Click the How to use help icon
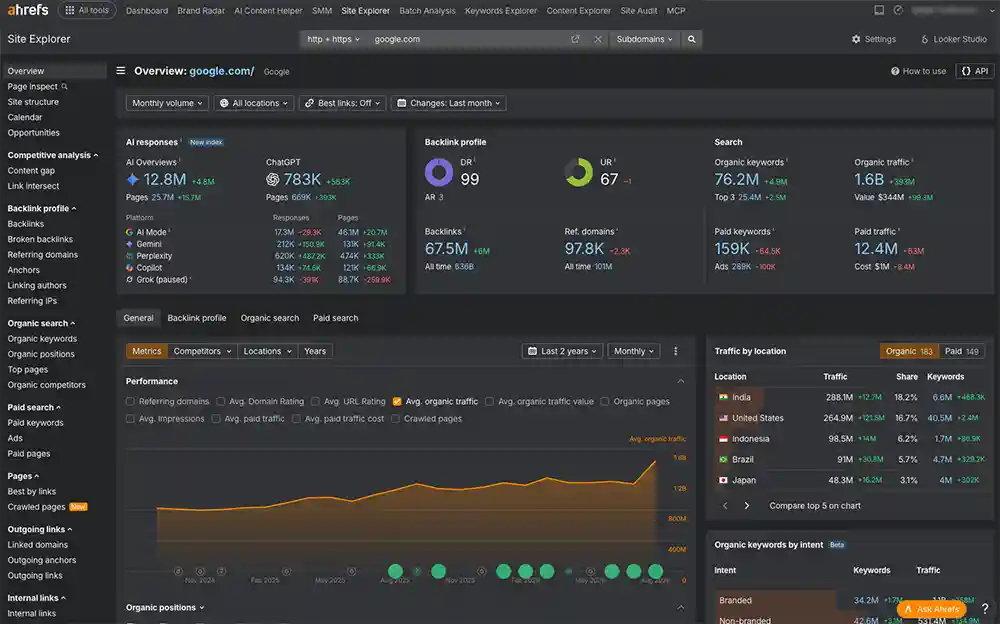Viewport: 1000px width, 624px height. click(895, 71)
